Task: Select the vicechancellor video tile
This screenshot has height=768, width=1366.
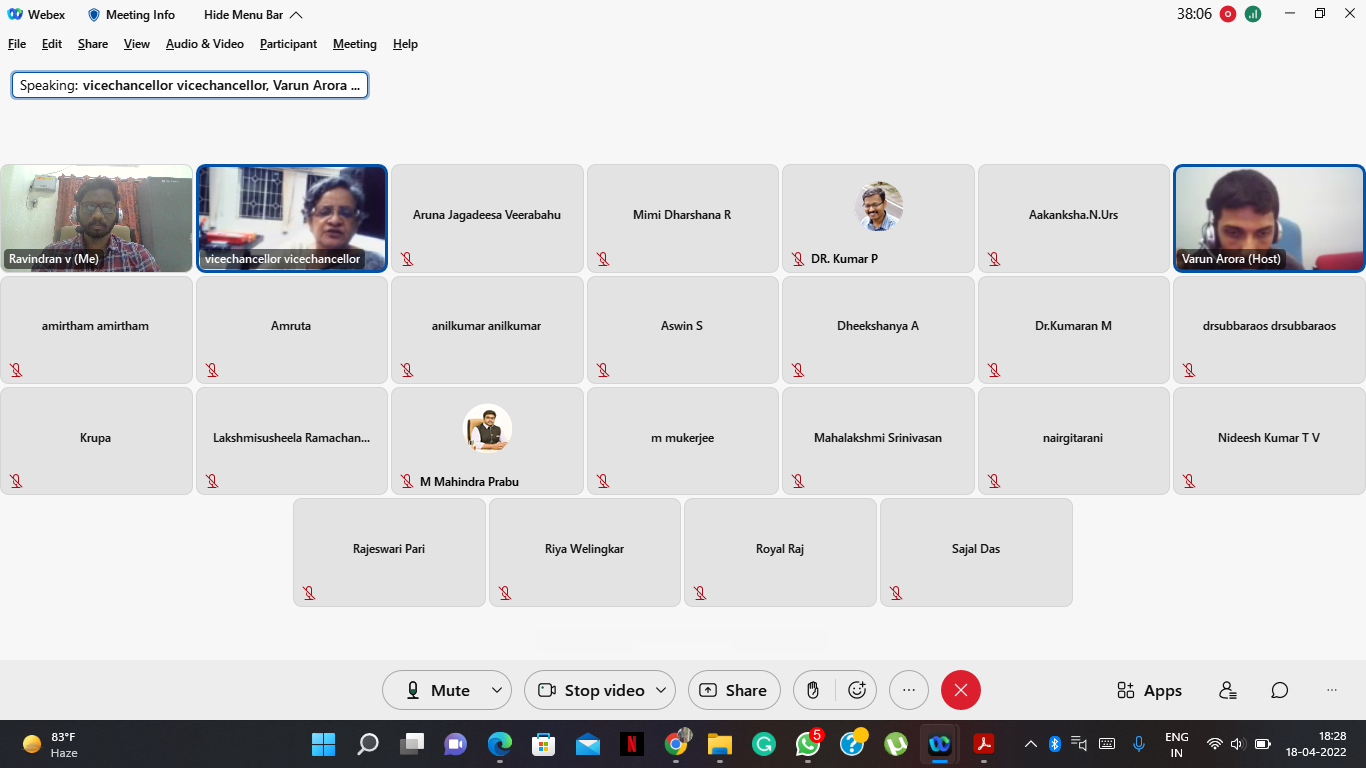Action: pyautogui.click(x=292, y=218)
